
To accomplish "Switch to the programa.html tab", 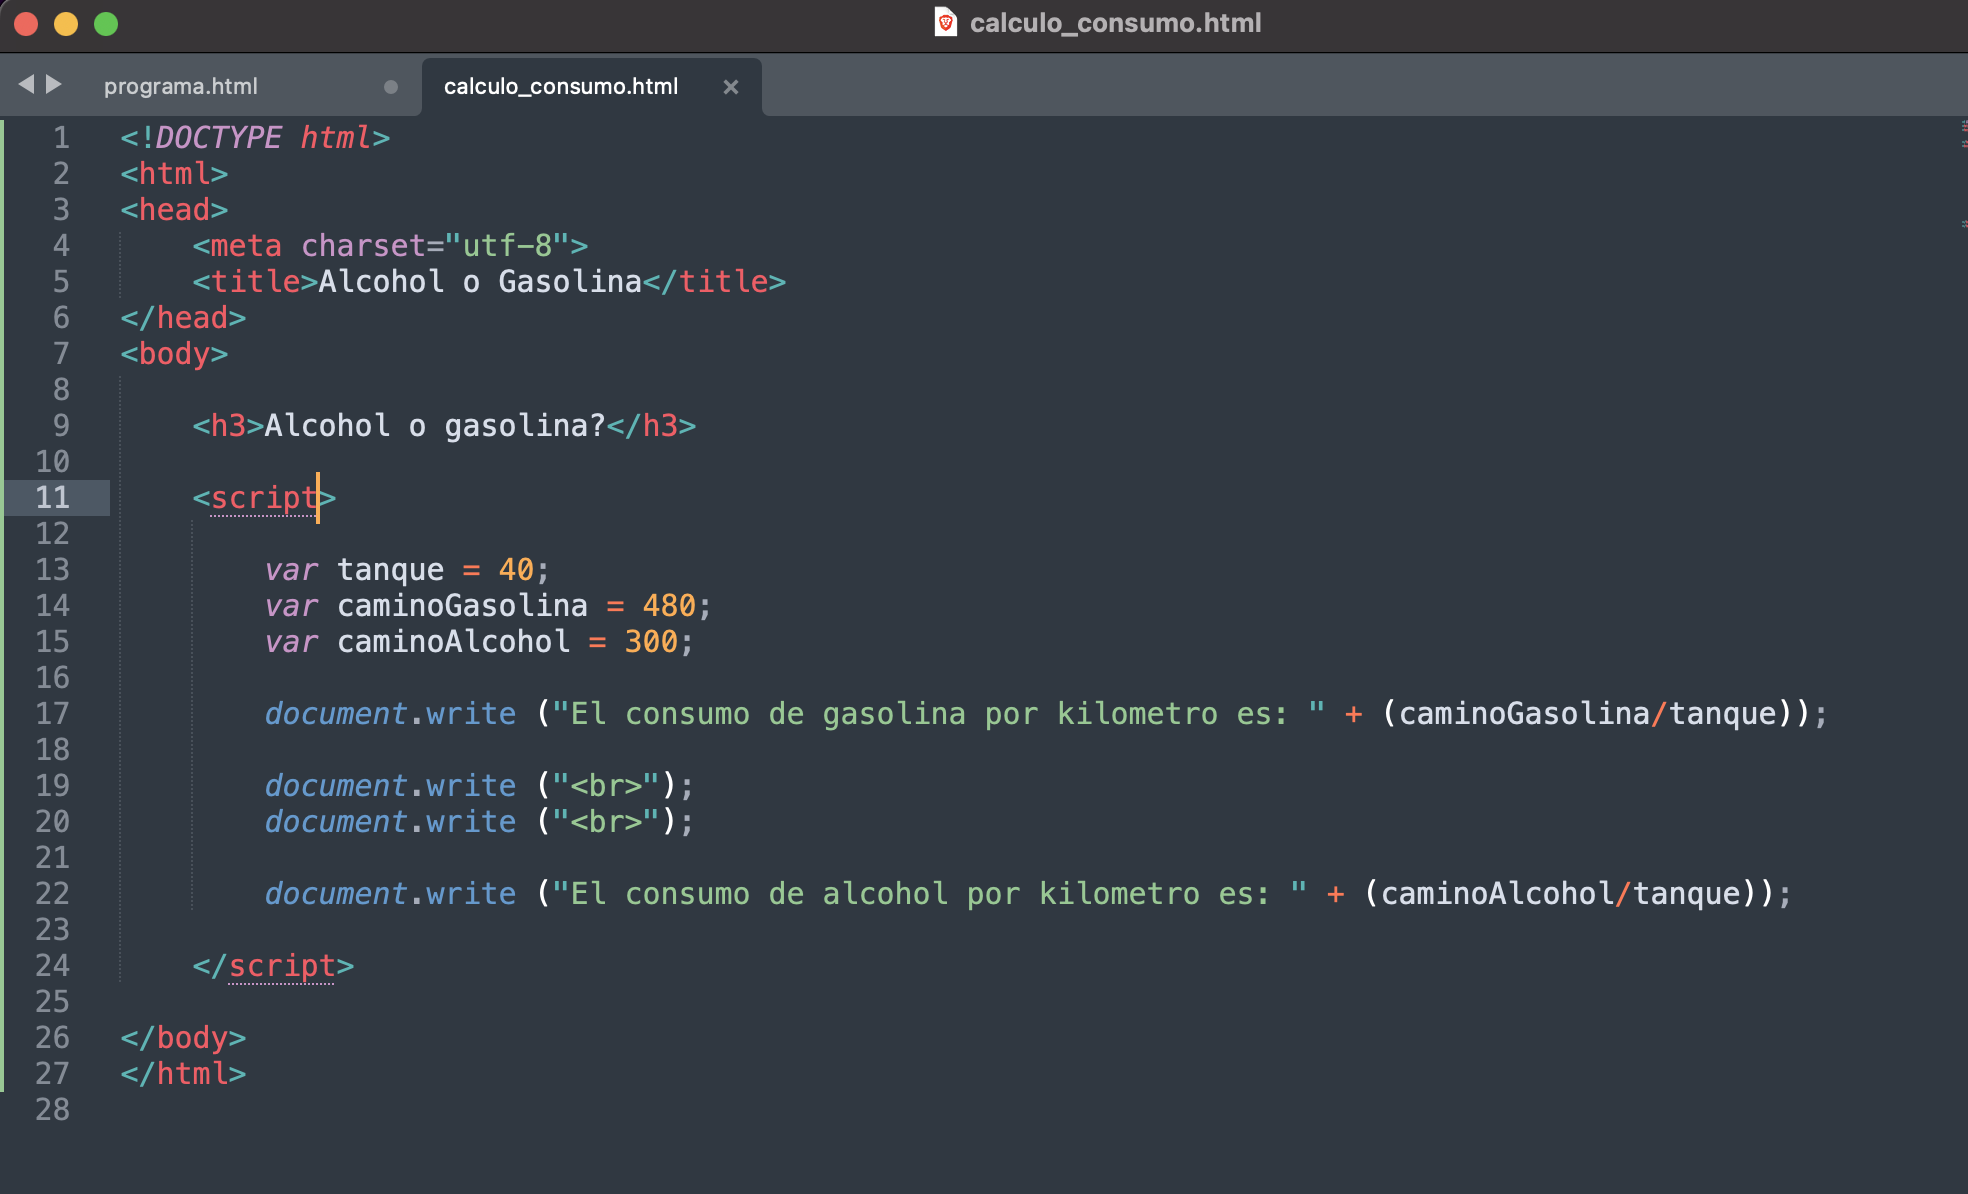I will pos(181,86).
